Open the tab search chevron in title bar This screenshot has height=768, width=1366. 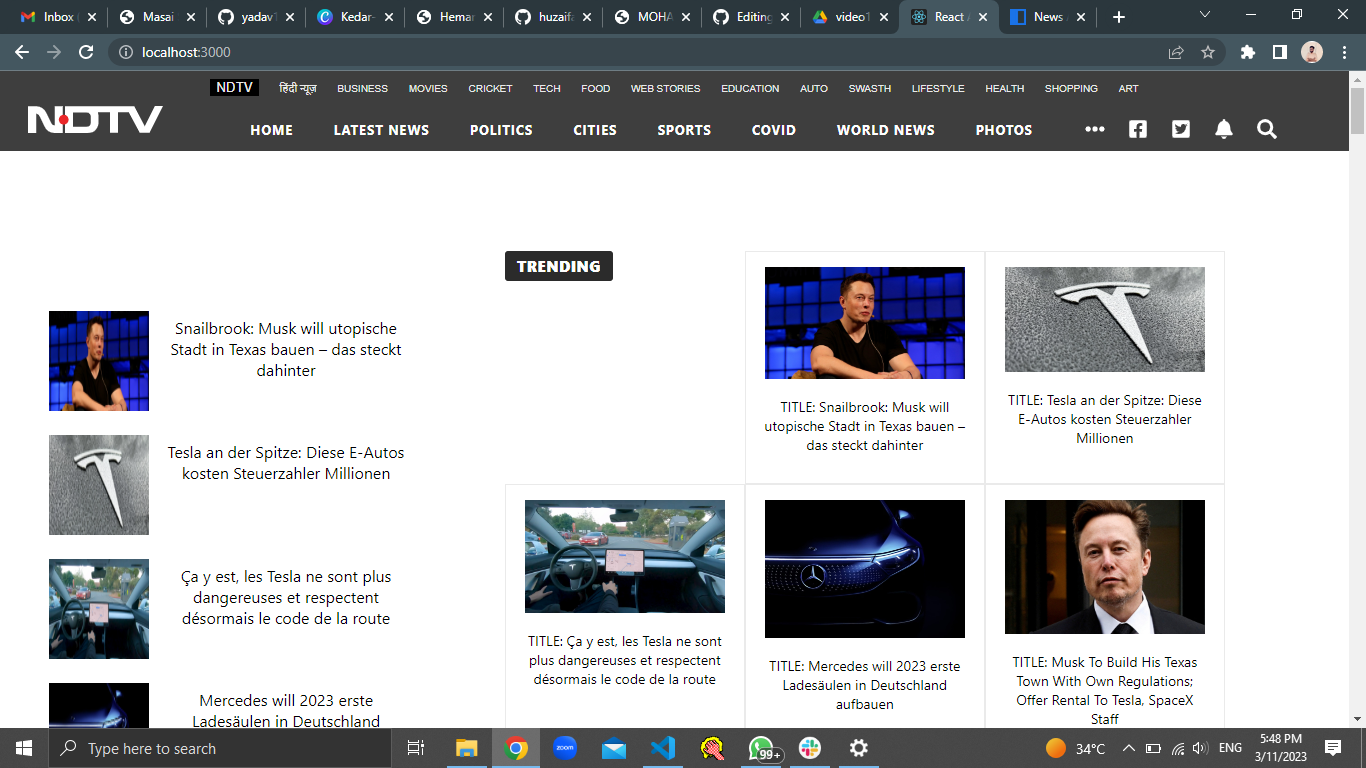pos(1205,15)
